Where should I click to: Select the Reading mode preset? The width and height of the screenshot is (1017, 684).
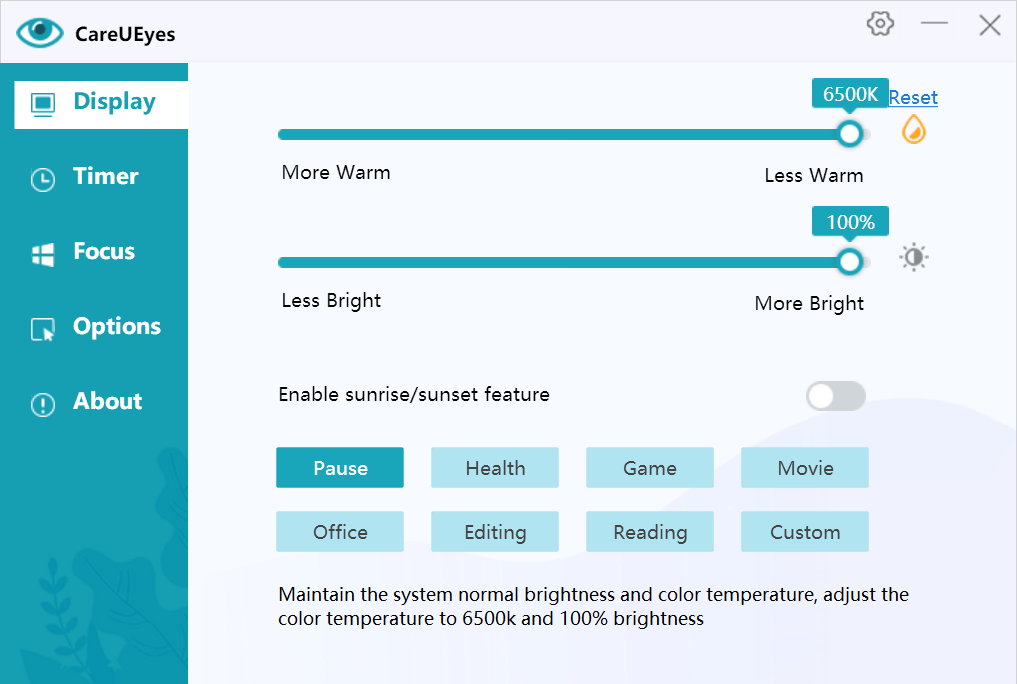click(650, 532)
